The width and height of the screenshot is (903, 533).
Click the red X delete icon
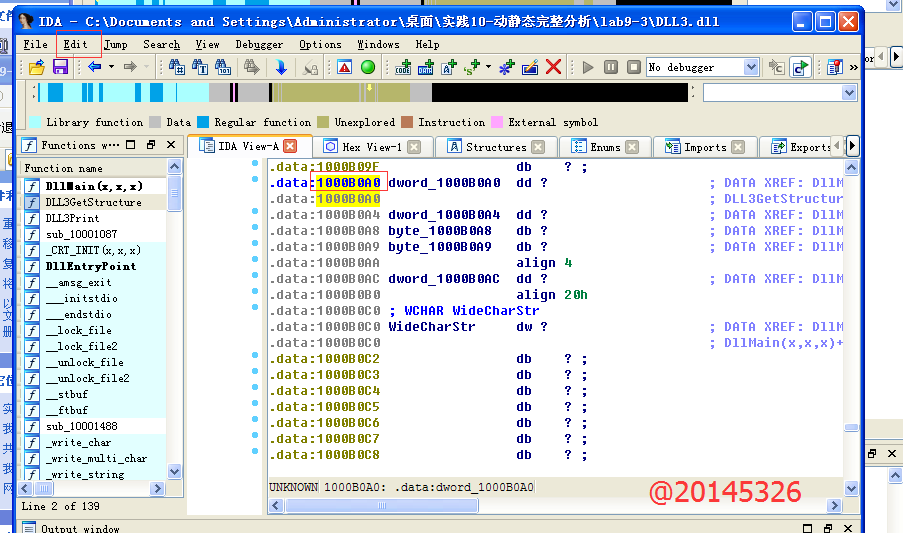tap(553, 67)
